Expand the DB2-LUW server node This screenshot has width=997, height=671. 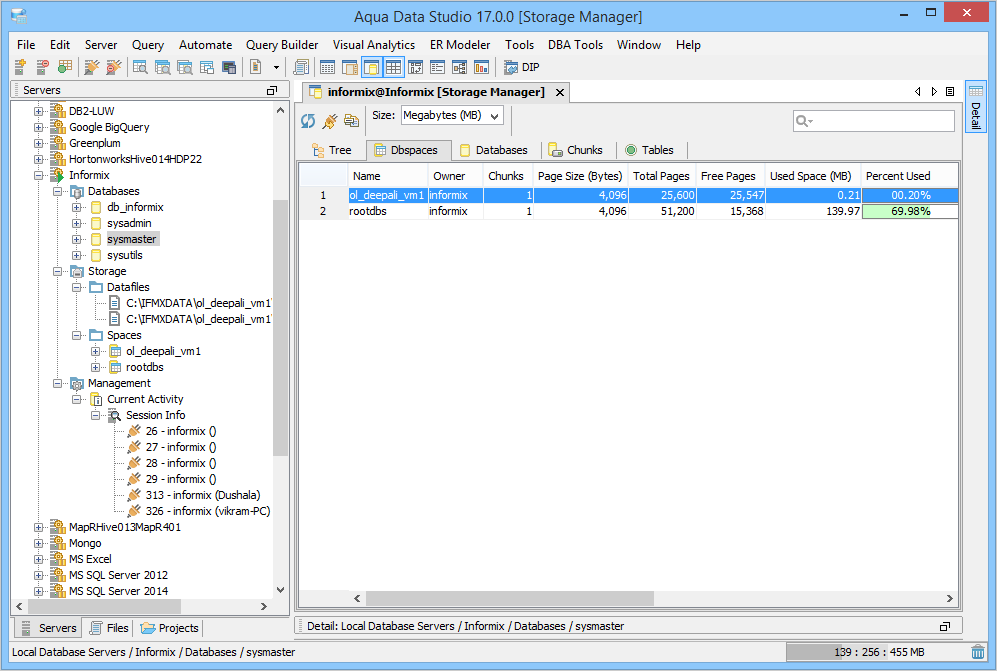[x=39, y=111]
